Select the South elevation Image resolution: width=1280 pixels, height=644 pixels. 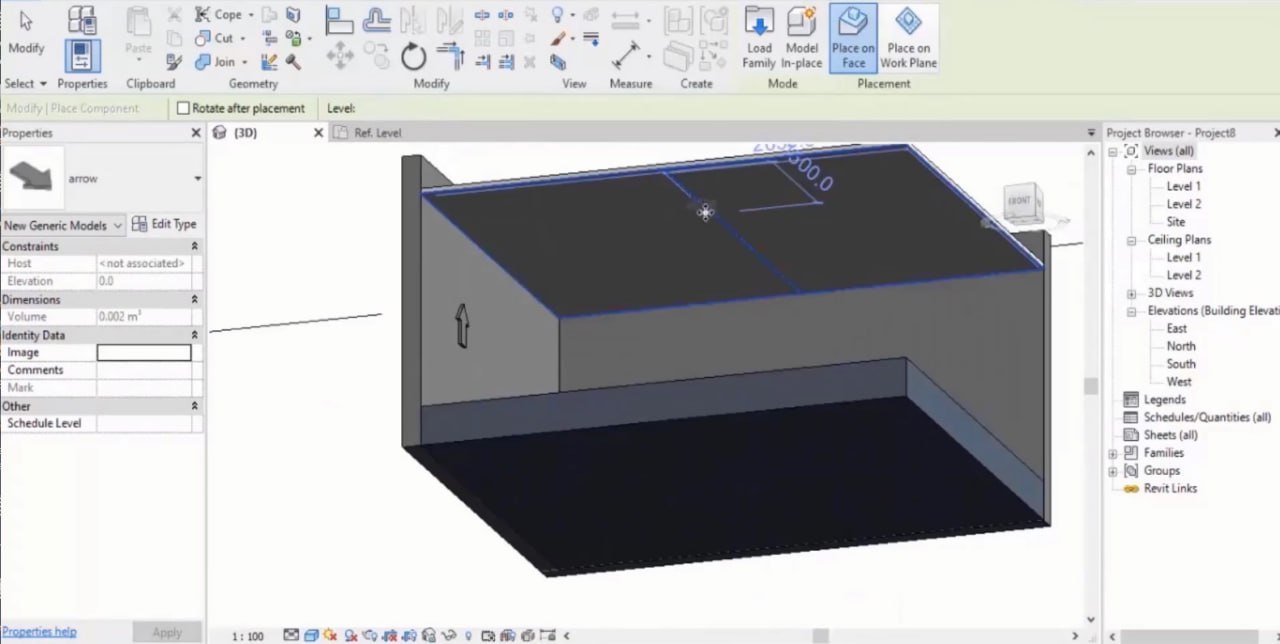(1181, 364)
